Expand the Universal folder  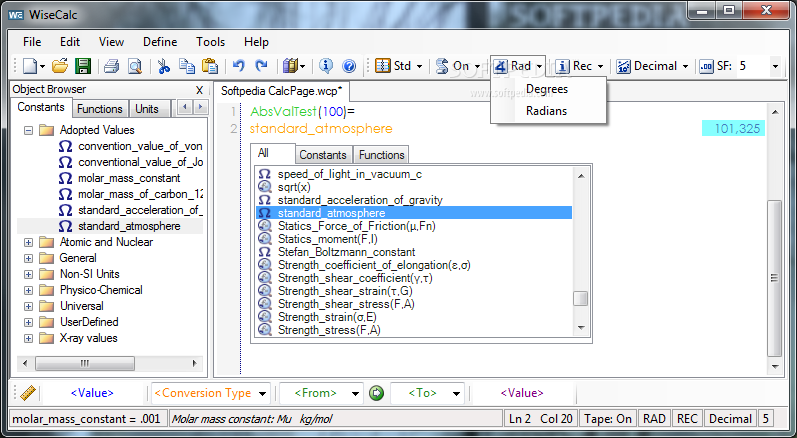[x=28, y=307]
